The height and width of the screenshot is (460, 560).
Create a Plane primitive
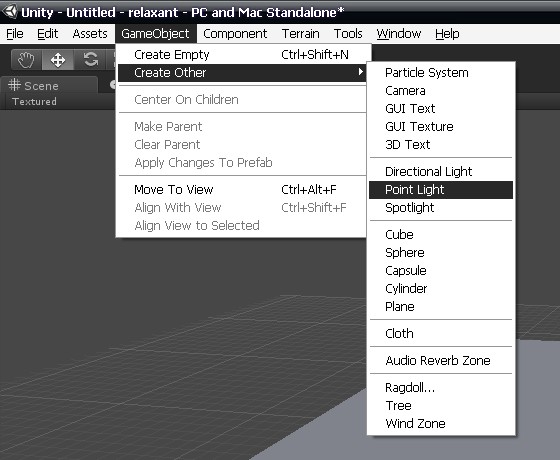point(441,307)
